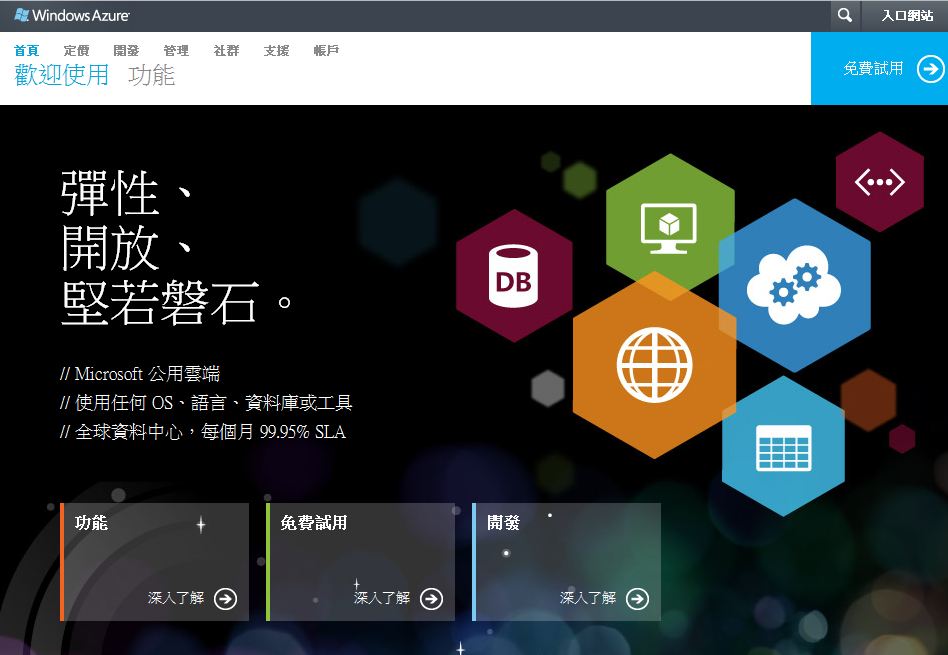Image resolution: width=948 pixels, height=655 pixels.
Task: Click the arrow circle in 免費試用 banner
Action: coord(930,68)
